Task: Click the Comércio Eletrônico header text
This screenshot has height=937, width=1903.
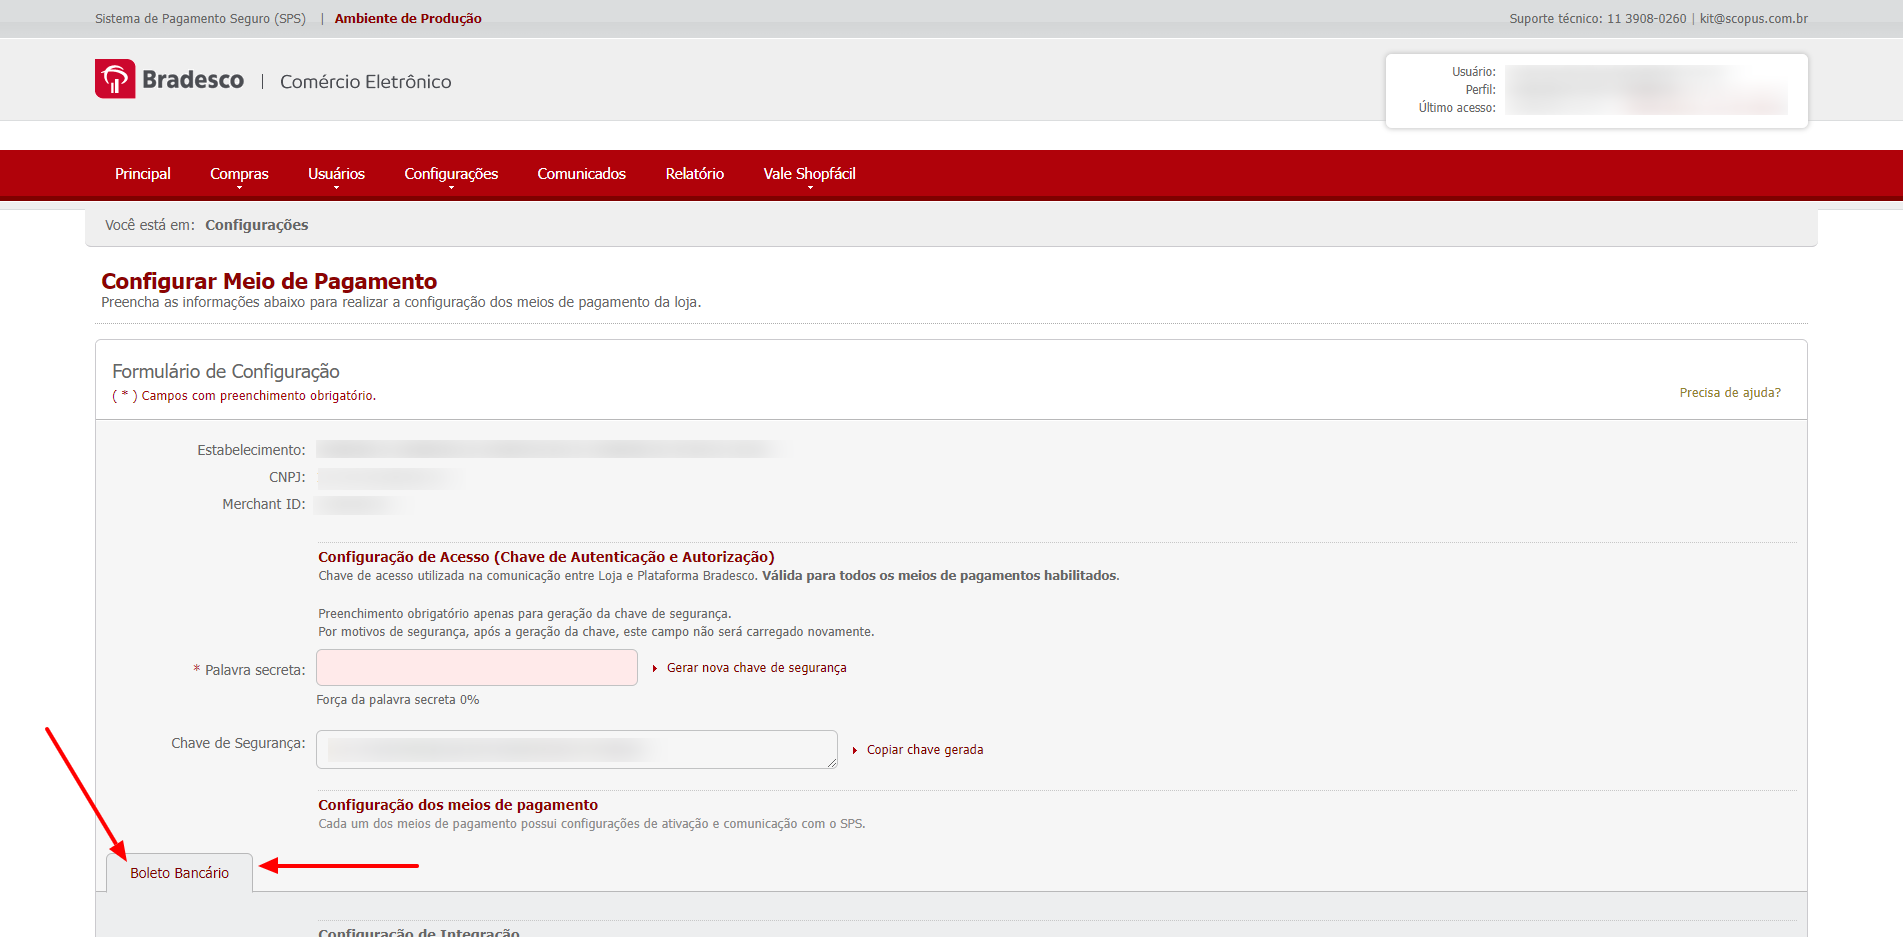Action: click(366, 82)
